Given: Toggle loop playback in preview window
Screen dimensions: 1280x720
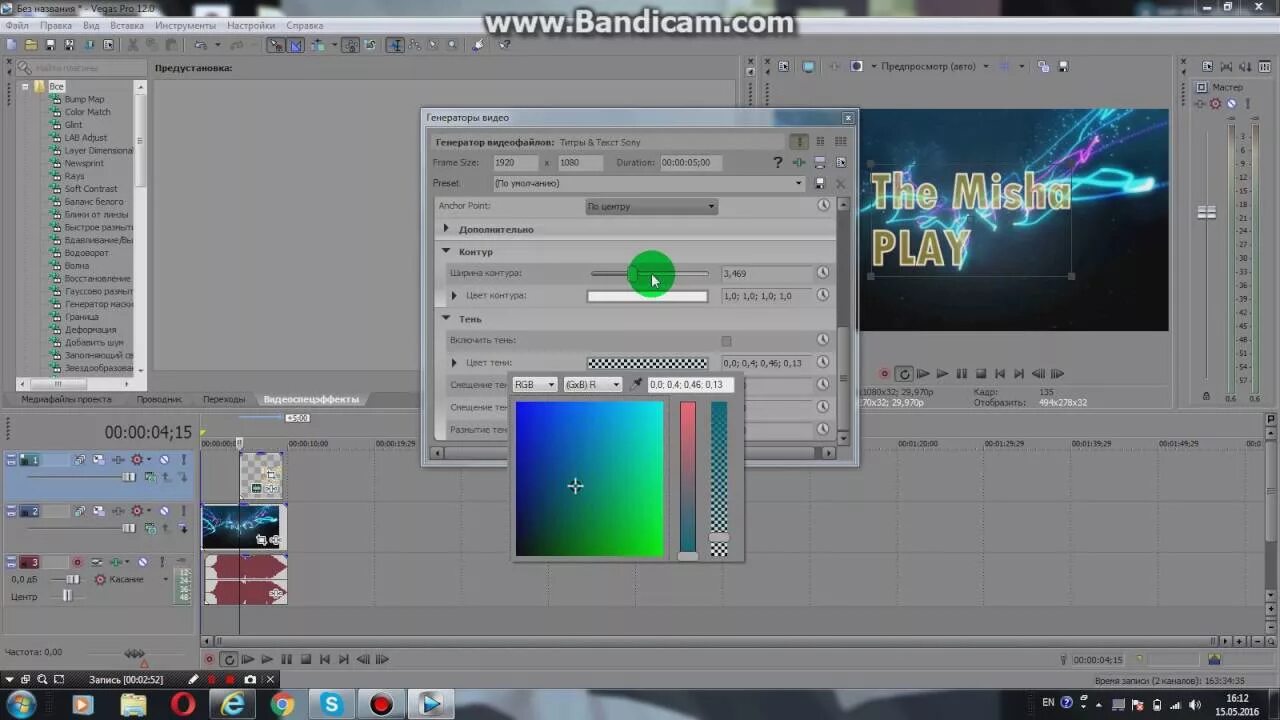Looking at the screenshot, I should 904,374.
